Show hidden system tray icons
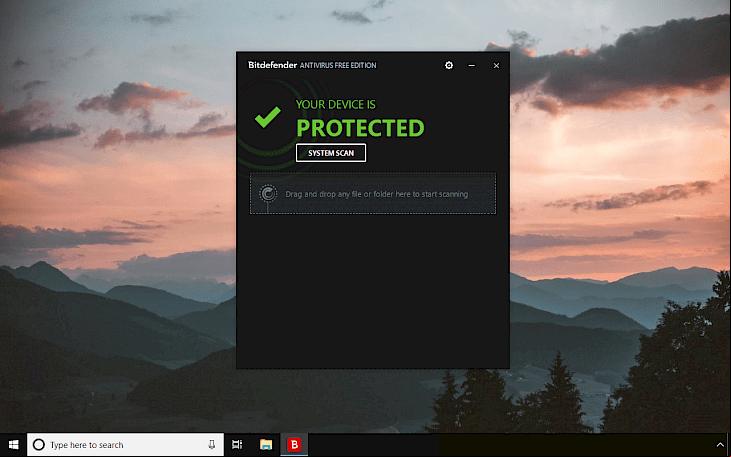 click(719, 445)
